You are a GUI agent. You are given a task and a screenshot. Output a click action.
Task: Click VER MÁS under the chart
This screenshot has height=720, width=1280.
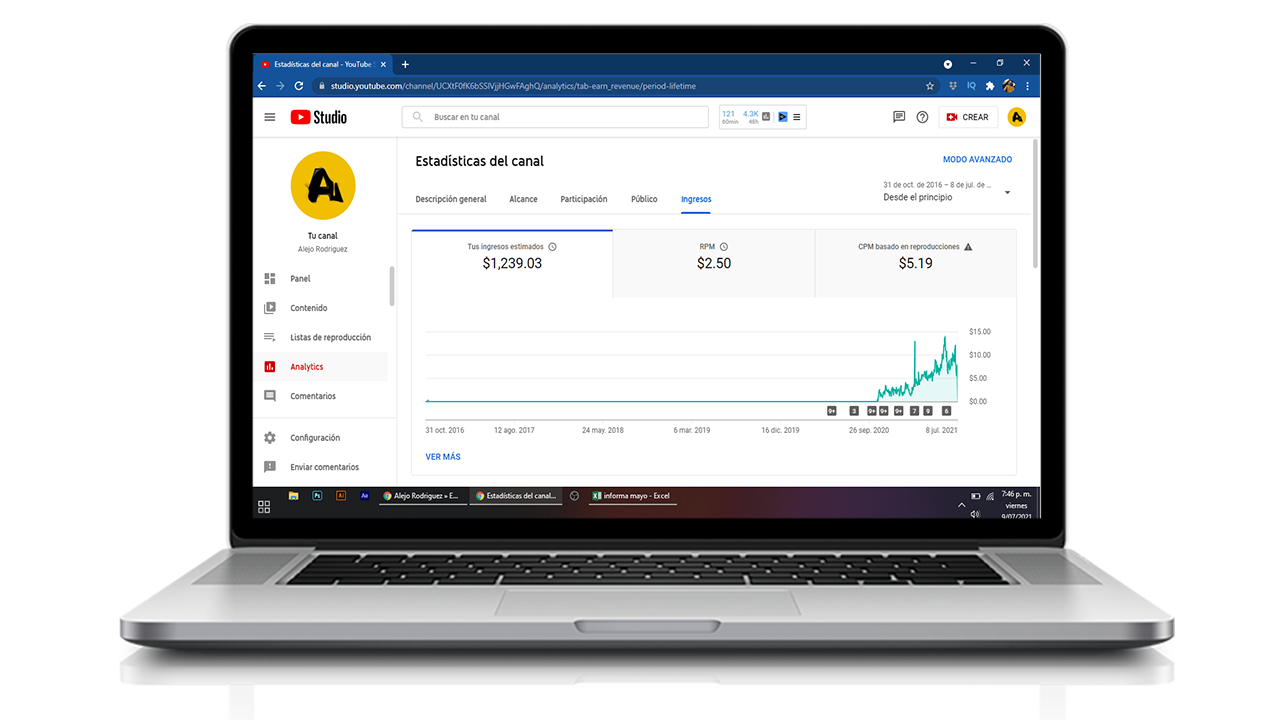tap(443, 457)
